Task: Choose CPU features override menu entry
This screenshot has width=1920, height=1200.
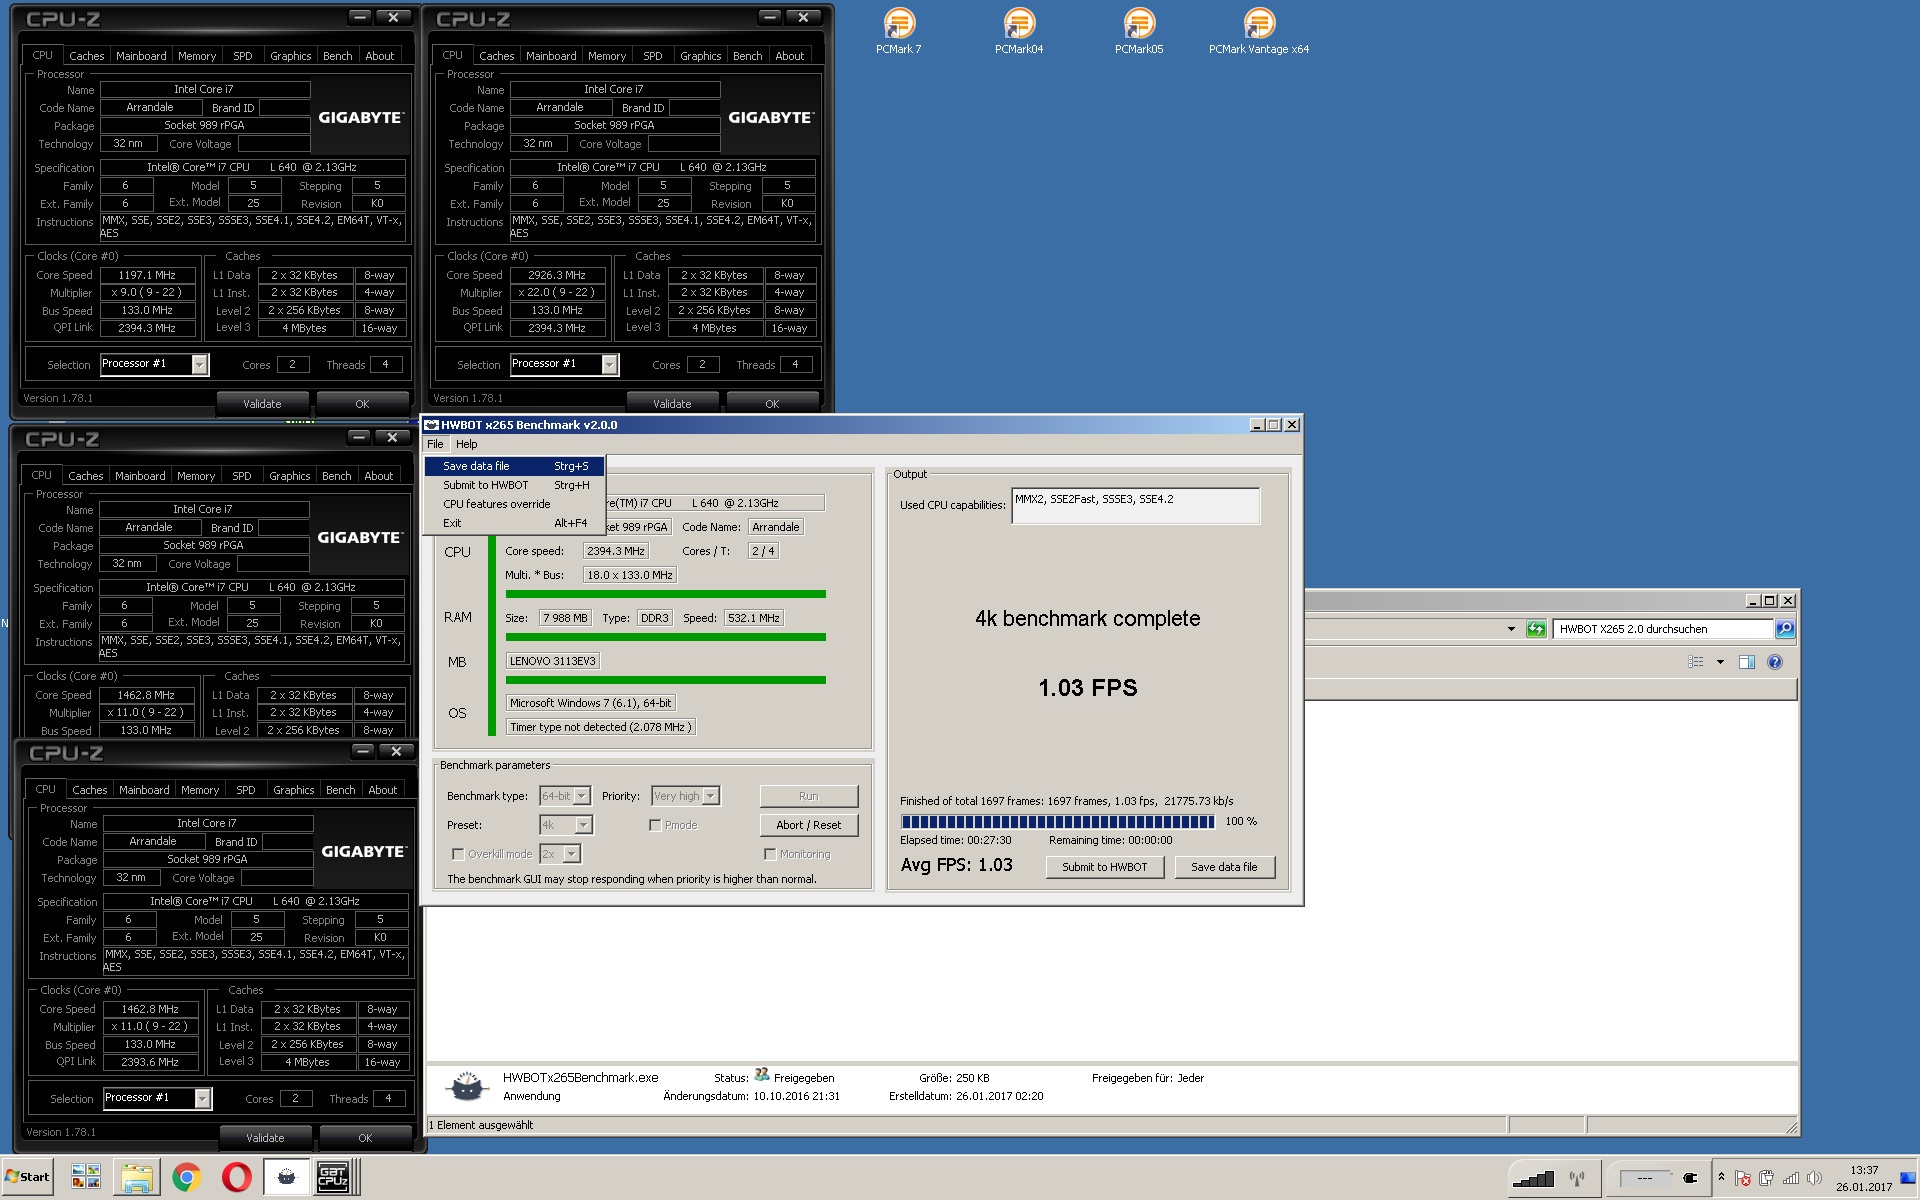Action: 515,504
